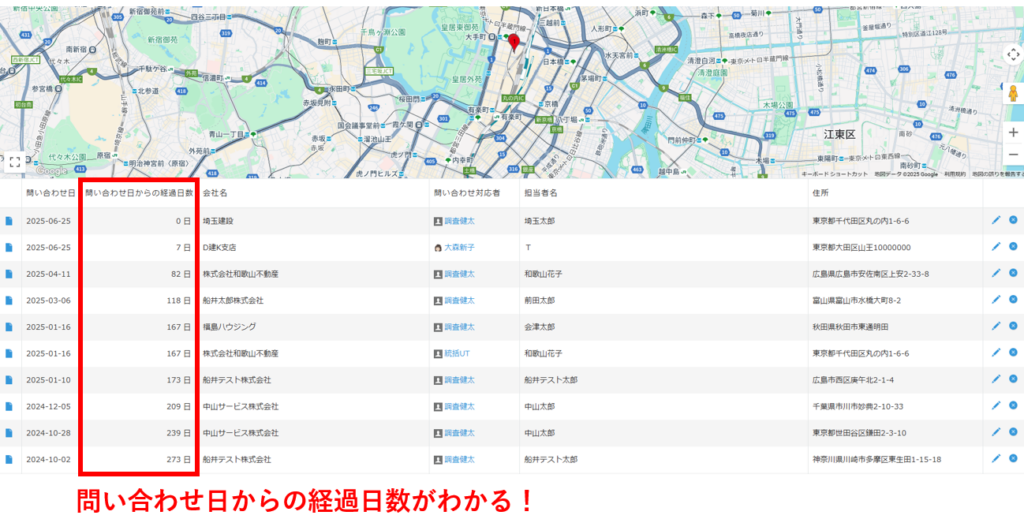
Task: Select address 東京都大田区山王10000000
Action: point(861,248)
